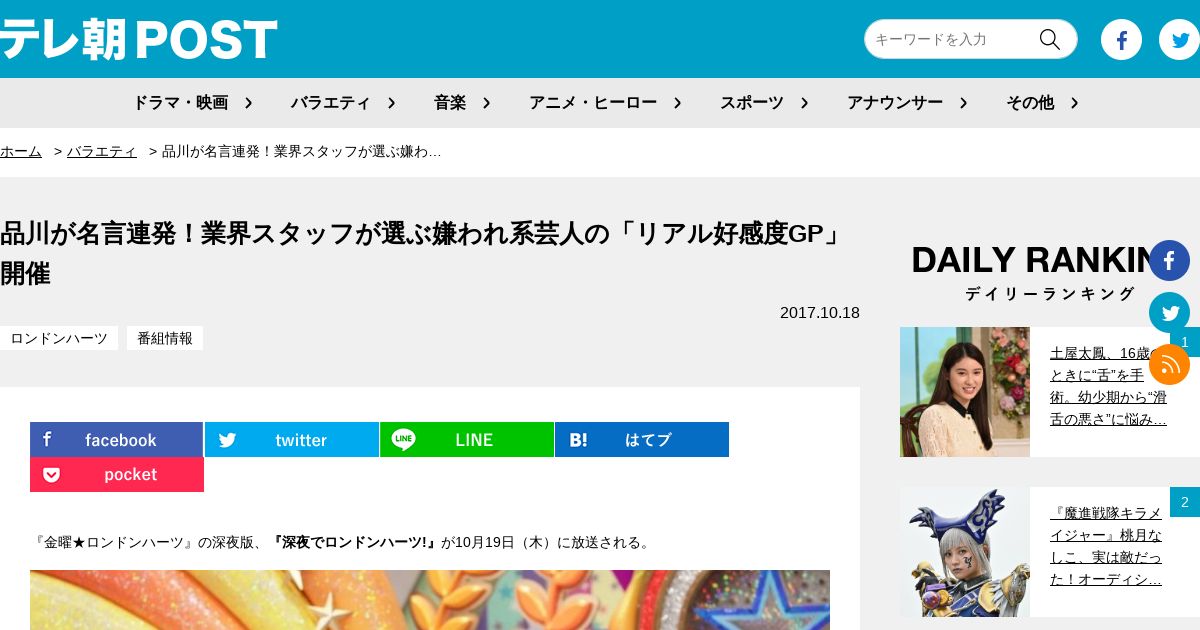Focus the キーワードを入力 search field

click(x=950, y=39)
